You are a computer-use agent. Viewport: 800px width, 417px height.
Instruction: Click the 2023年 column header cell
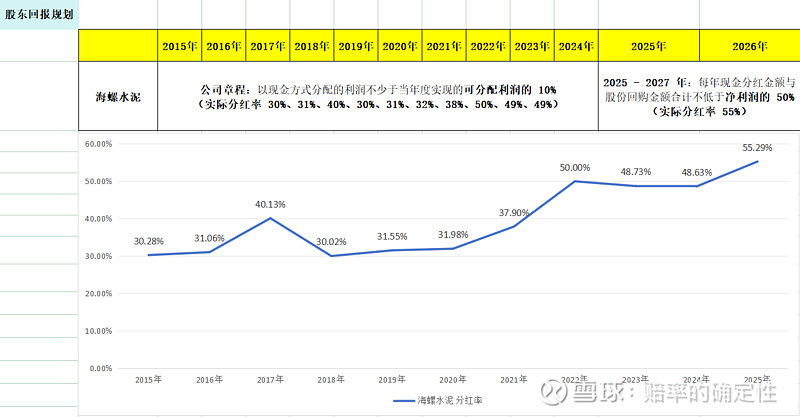coord(532,46)
